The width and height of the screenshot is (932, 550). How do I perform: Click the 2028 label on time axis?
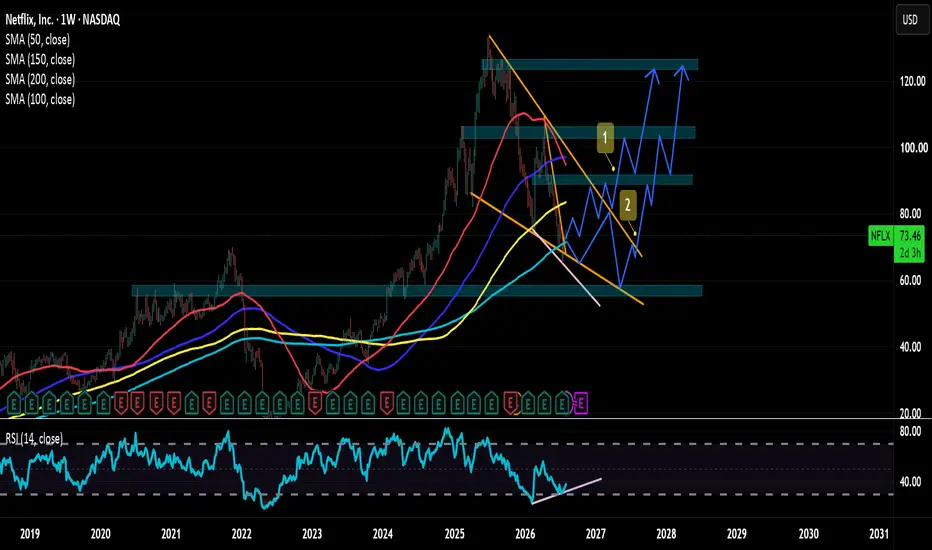[x=666, y=534]
